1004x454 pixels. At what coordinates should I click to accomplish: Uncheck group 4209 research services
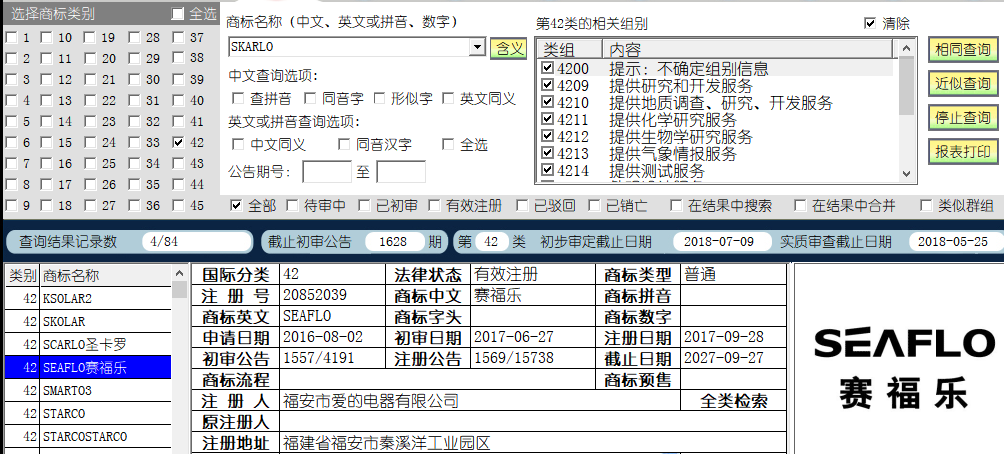(x=547, y=85)
